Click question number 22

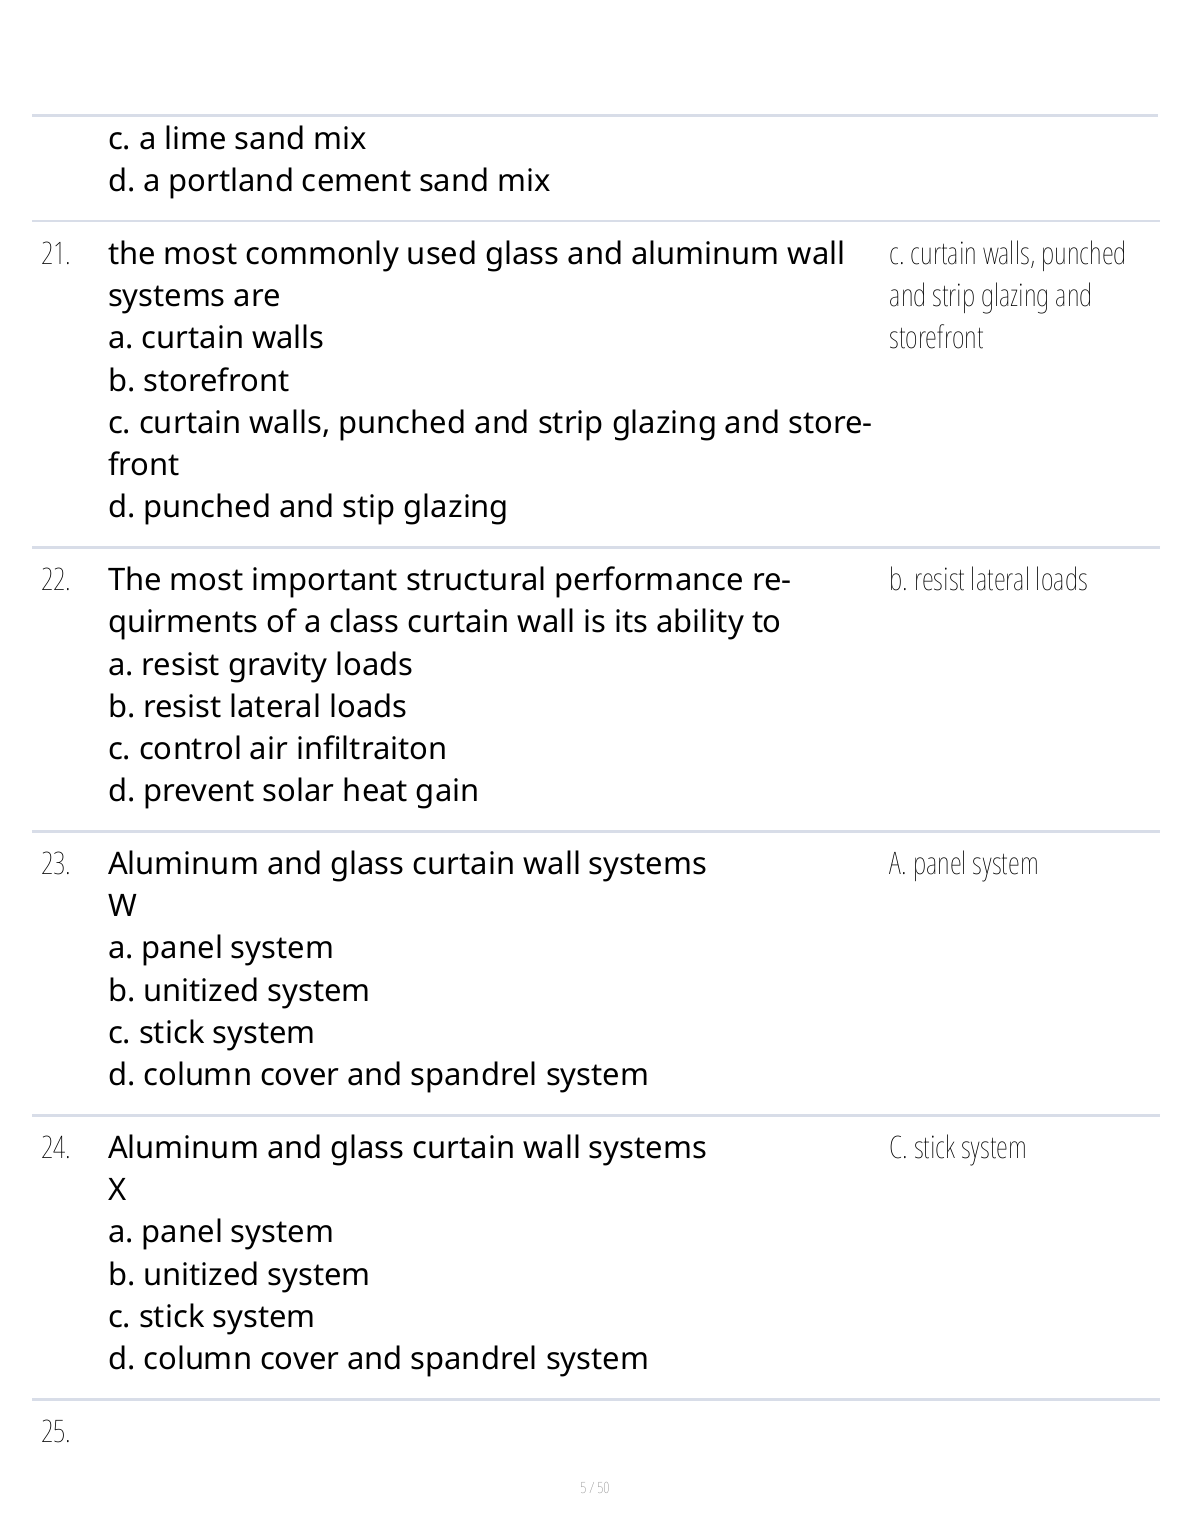pos(56,581)
